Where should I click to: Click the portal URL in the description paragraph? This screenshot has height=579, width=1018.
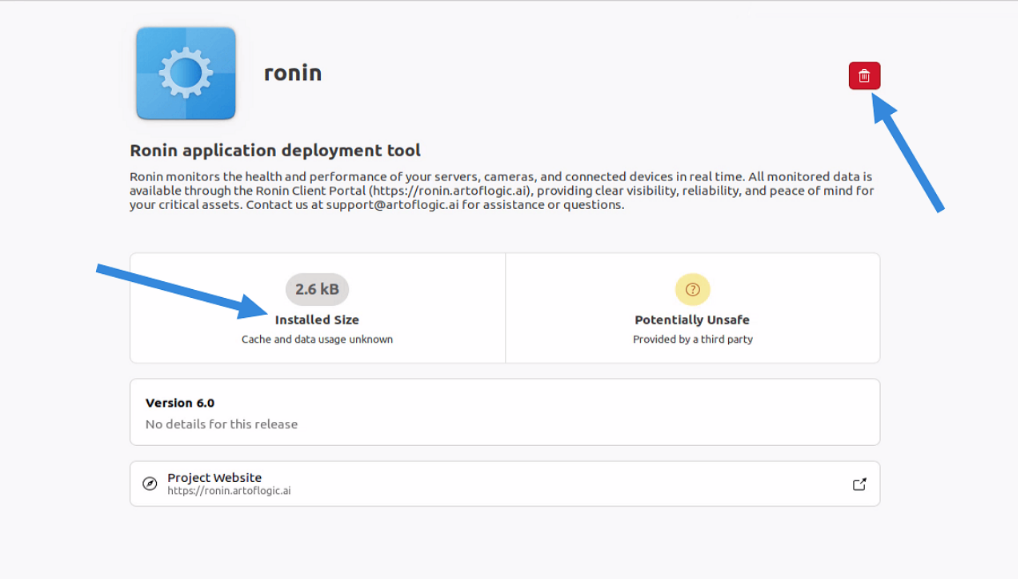(451, 190)
